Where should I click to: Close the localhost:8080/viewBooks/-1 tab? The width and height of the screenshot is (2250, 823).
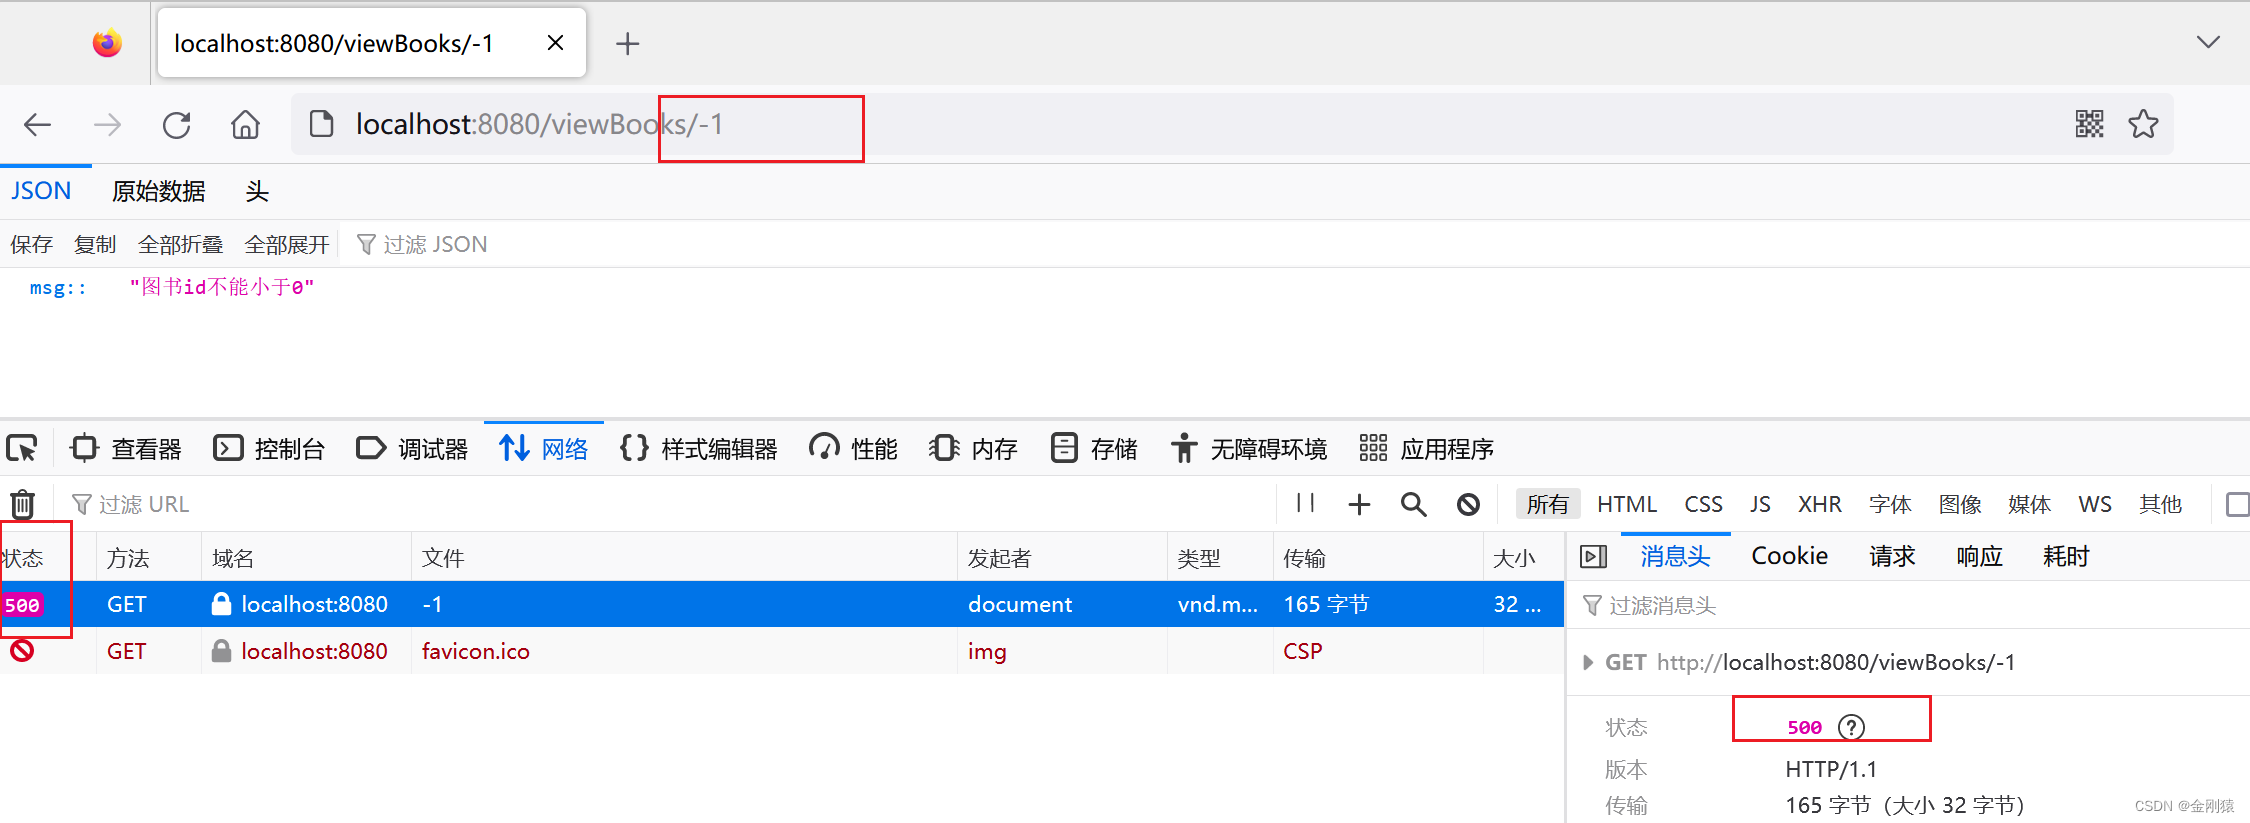pyautogui.click(x=556, y=43)
